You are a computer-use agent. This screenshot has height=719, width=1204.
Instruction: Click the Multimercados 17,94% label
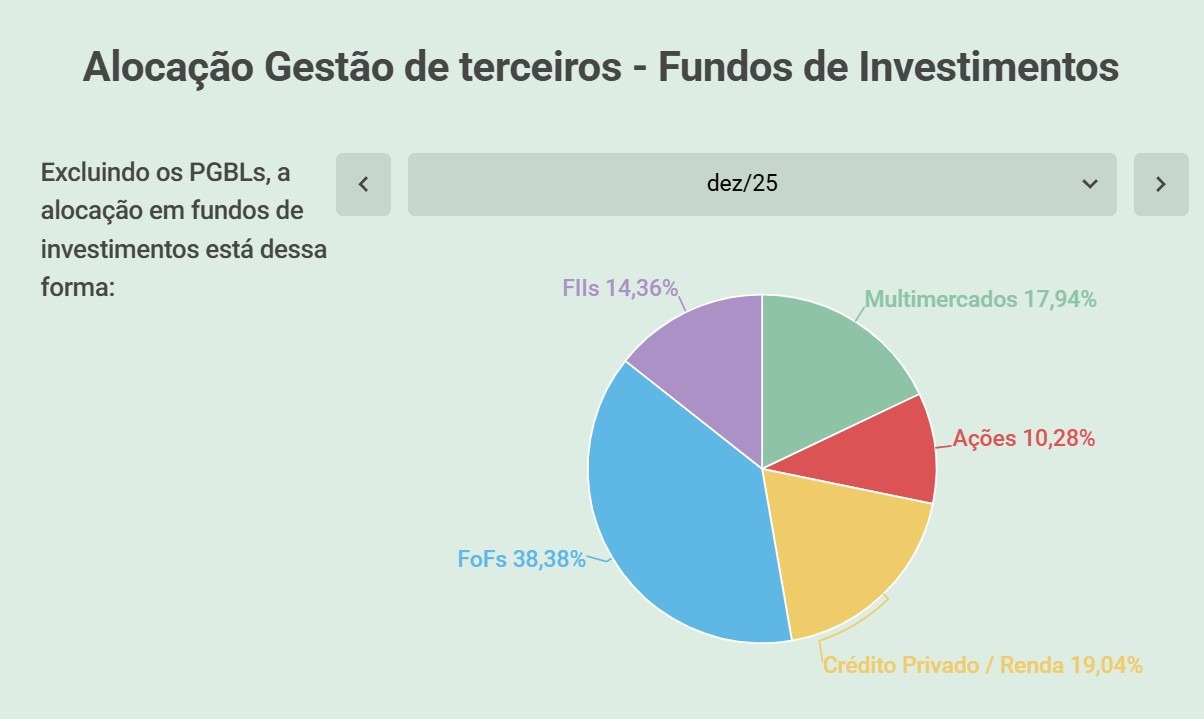pyautogui.click(x=982, y=298)
